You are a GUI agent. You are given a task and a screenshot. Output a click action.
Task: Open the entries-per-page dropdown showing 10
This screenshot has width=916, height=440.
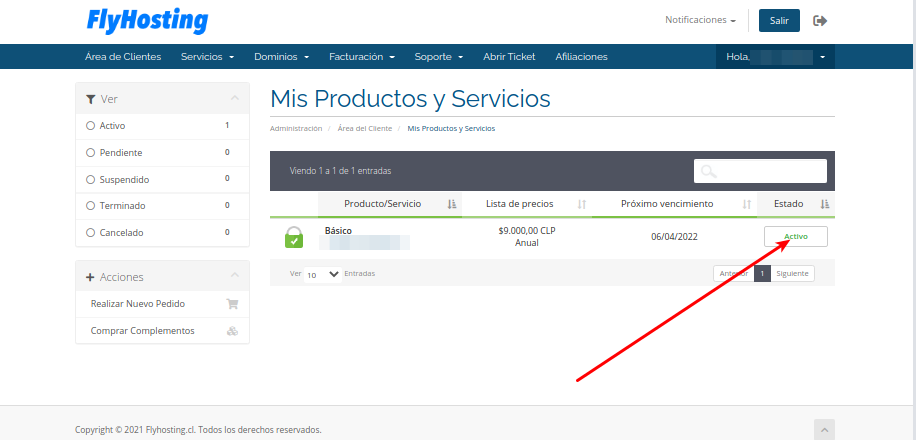tap(323, 274)
